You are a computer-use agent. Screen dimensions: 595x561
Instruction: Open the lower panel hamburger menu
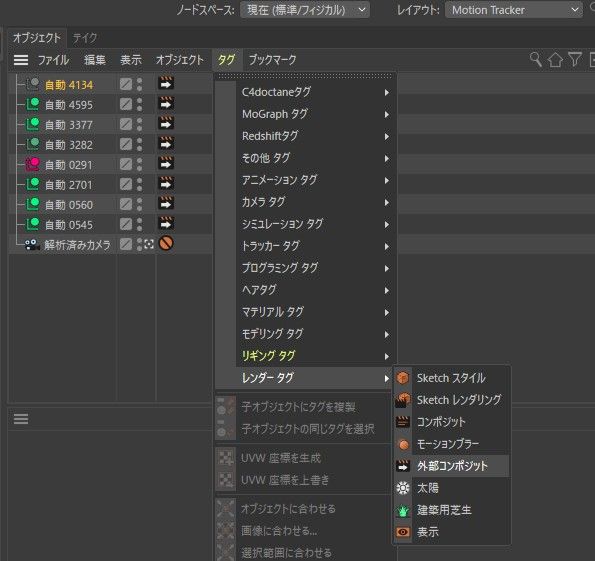click(x=21, y=419)
